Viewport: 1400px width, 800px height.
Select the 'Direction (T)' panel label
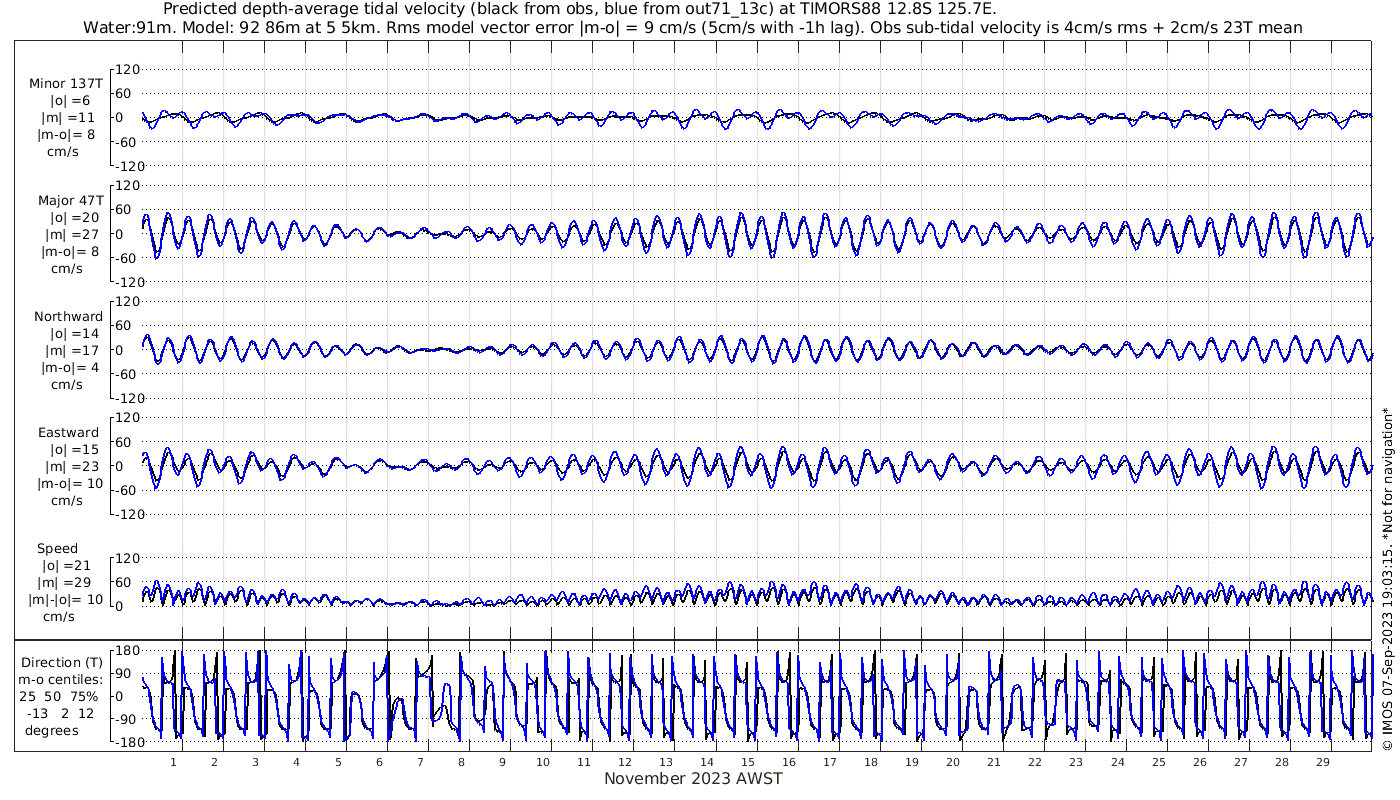tap(62, 662)
